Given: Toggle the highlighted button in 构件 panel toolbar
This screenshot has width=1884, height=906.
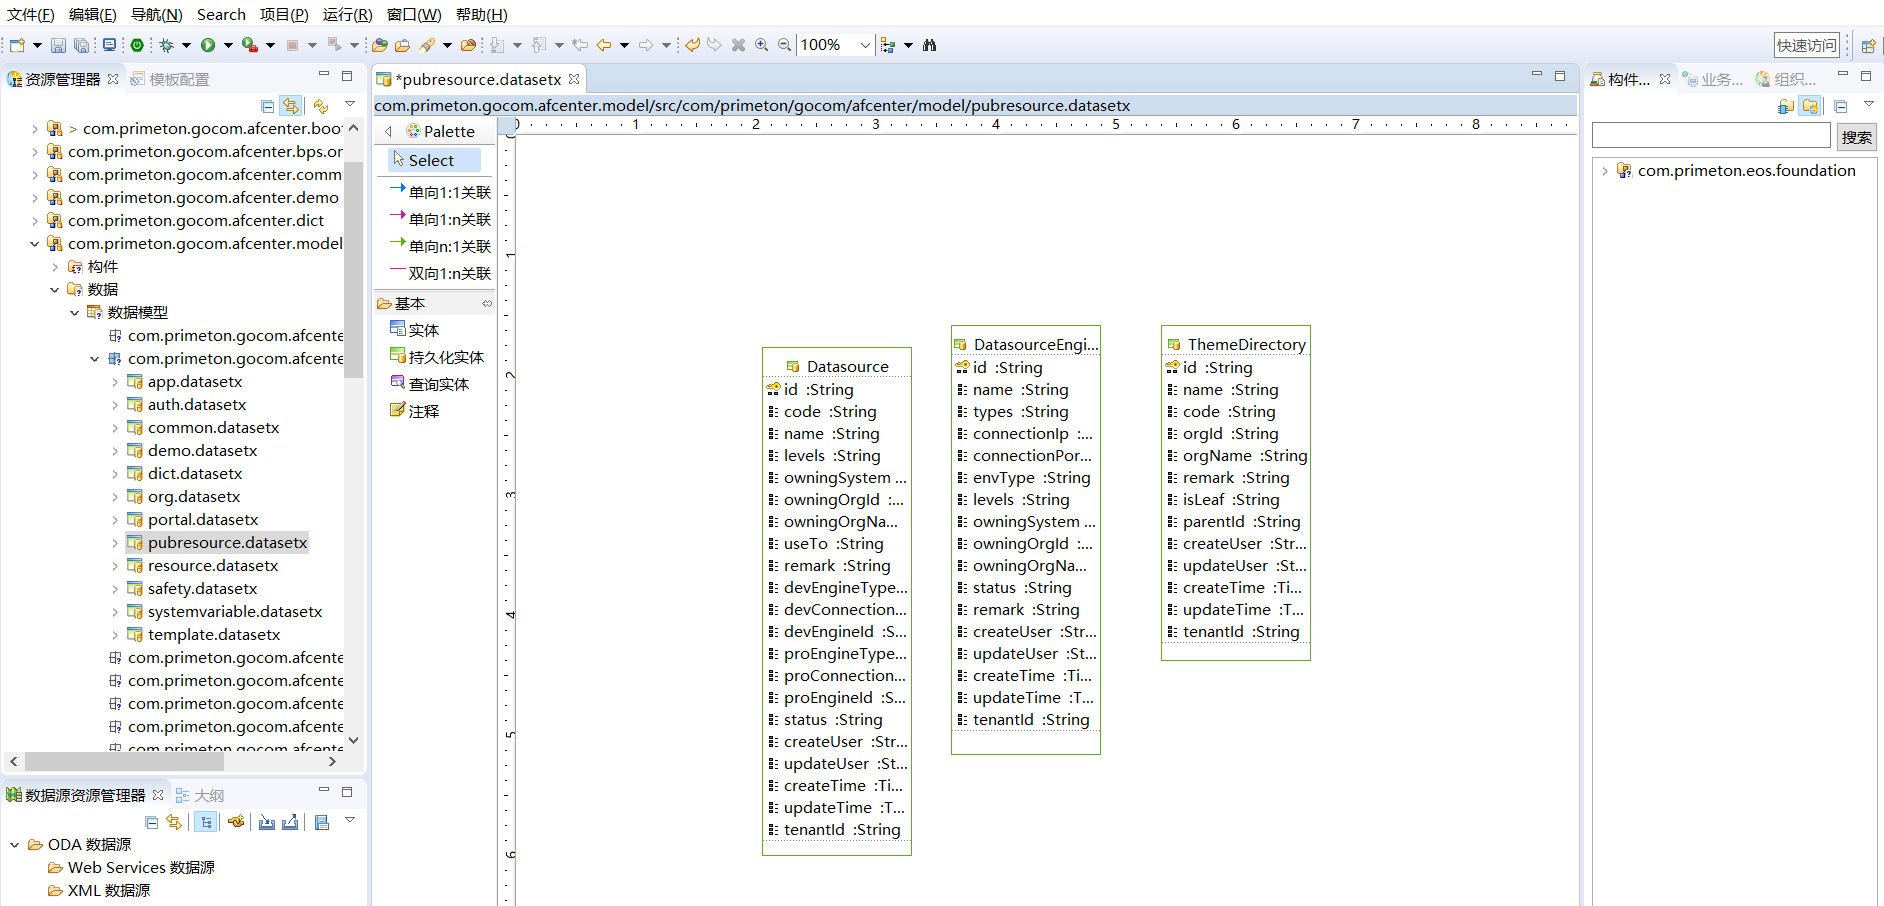Looking at the screenshot, I should 1810,106.
